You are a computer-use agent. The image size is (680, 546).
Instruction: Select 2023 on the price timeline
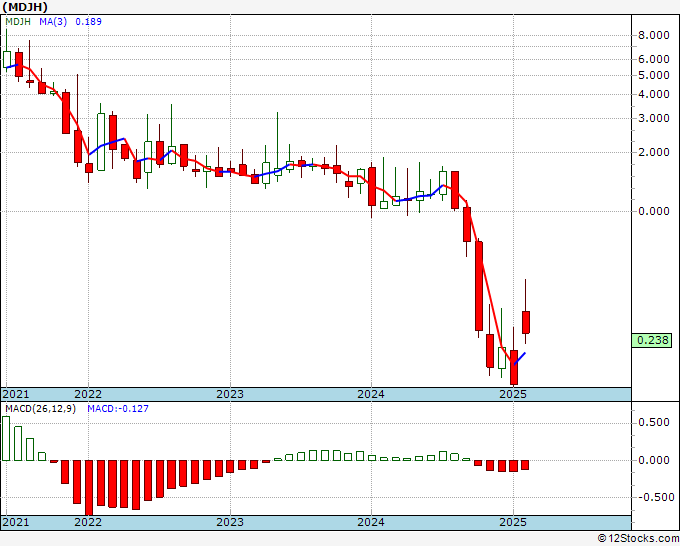[x=230, y=394]
